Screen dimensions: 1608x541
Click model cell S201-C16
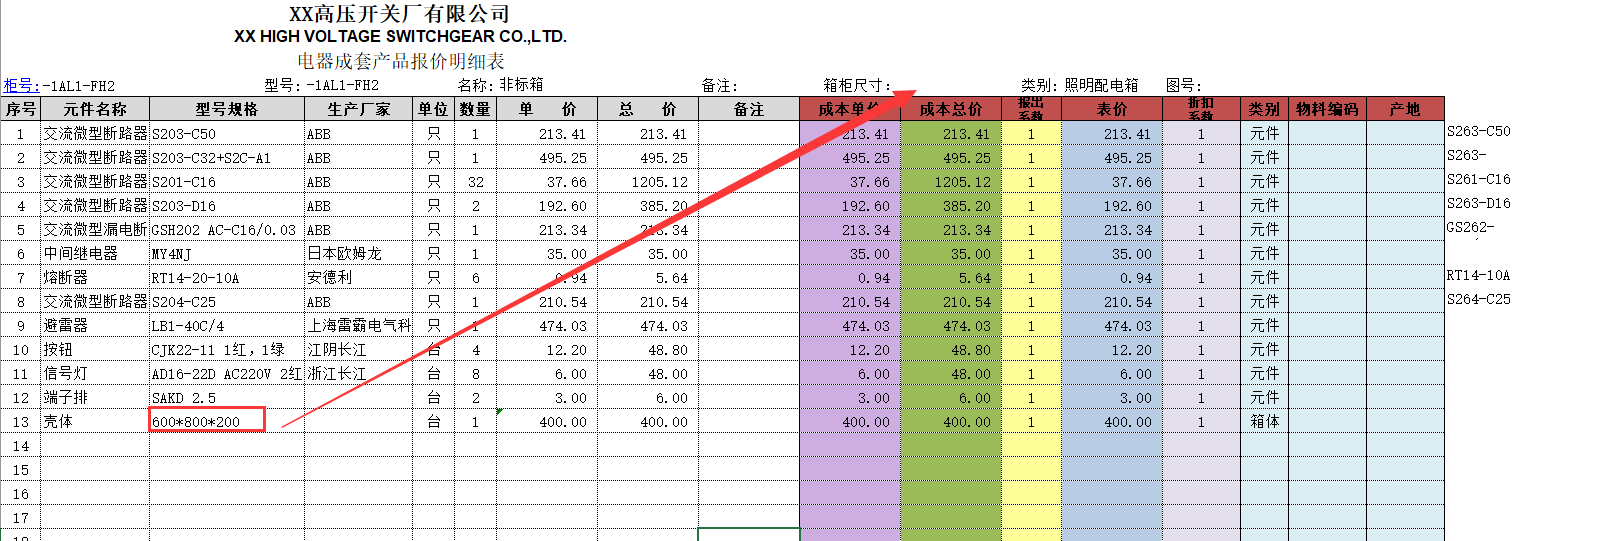tap(227, 182)
